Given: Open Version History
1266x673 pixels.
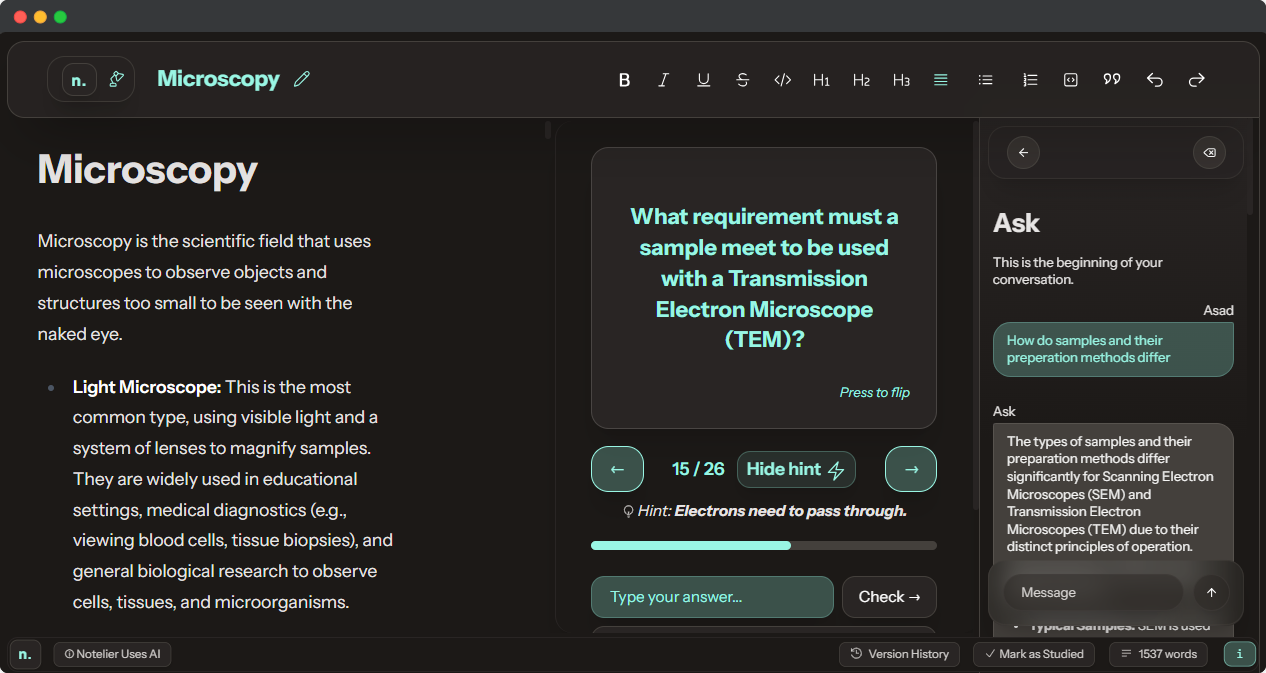Looking at the screenshot, I should (899, 654).
